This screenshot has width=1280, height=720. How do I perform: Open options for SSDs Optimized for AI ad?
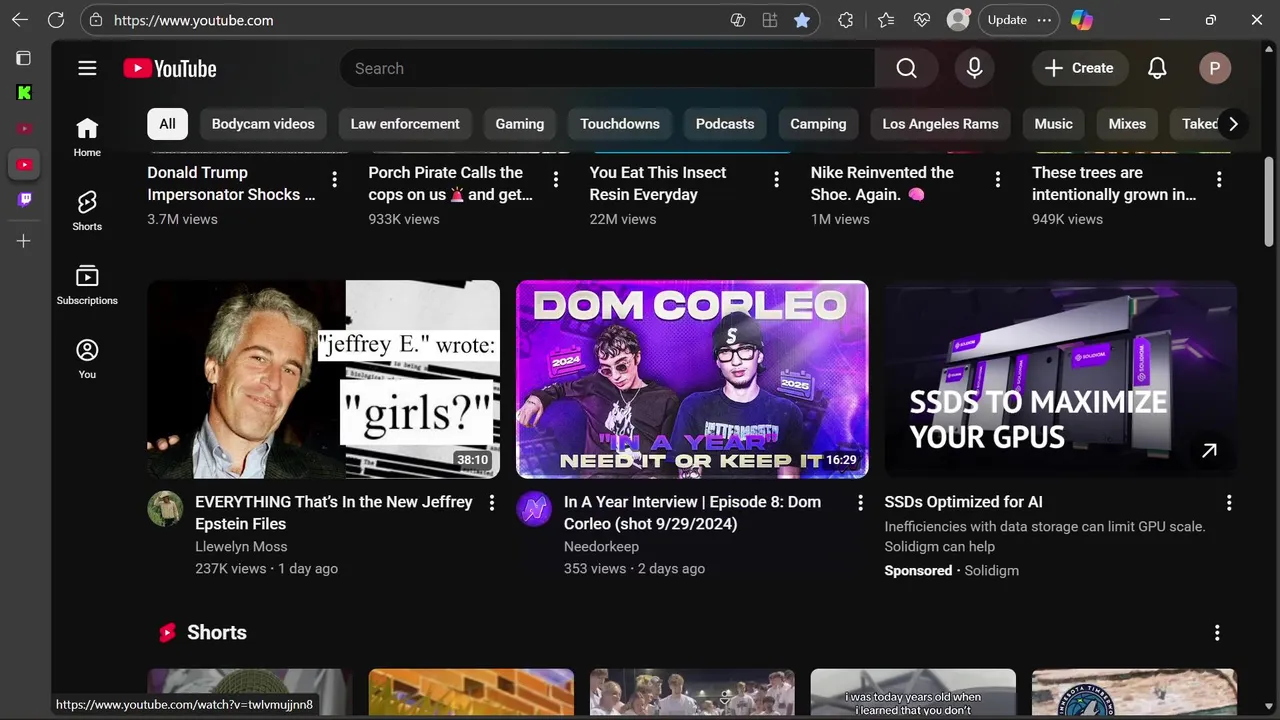click(x=1229, y=503)
